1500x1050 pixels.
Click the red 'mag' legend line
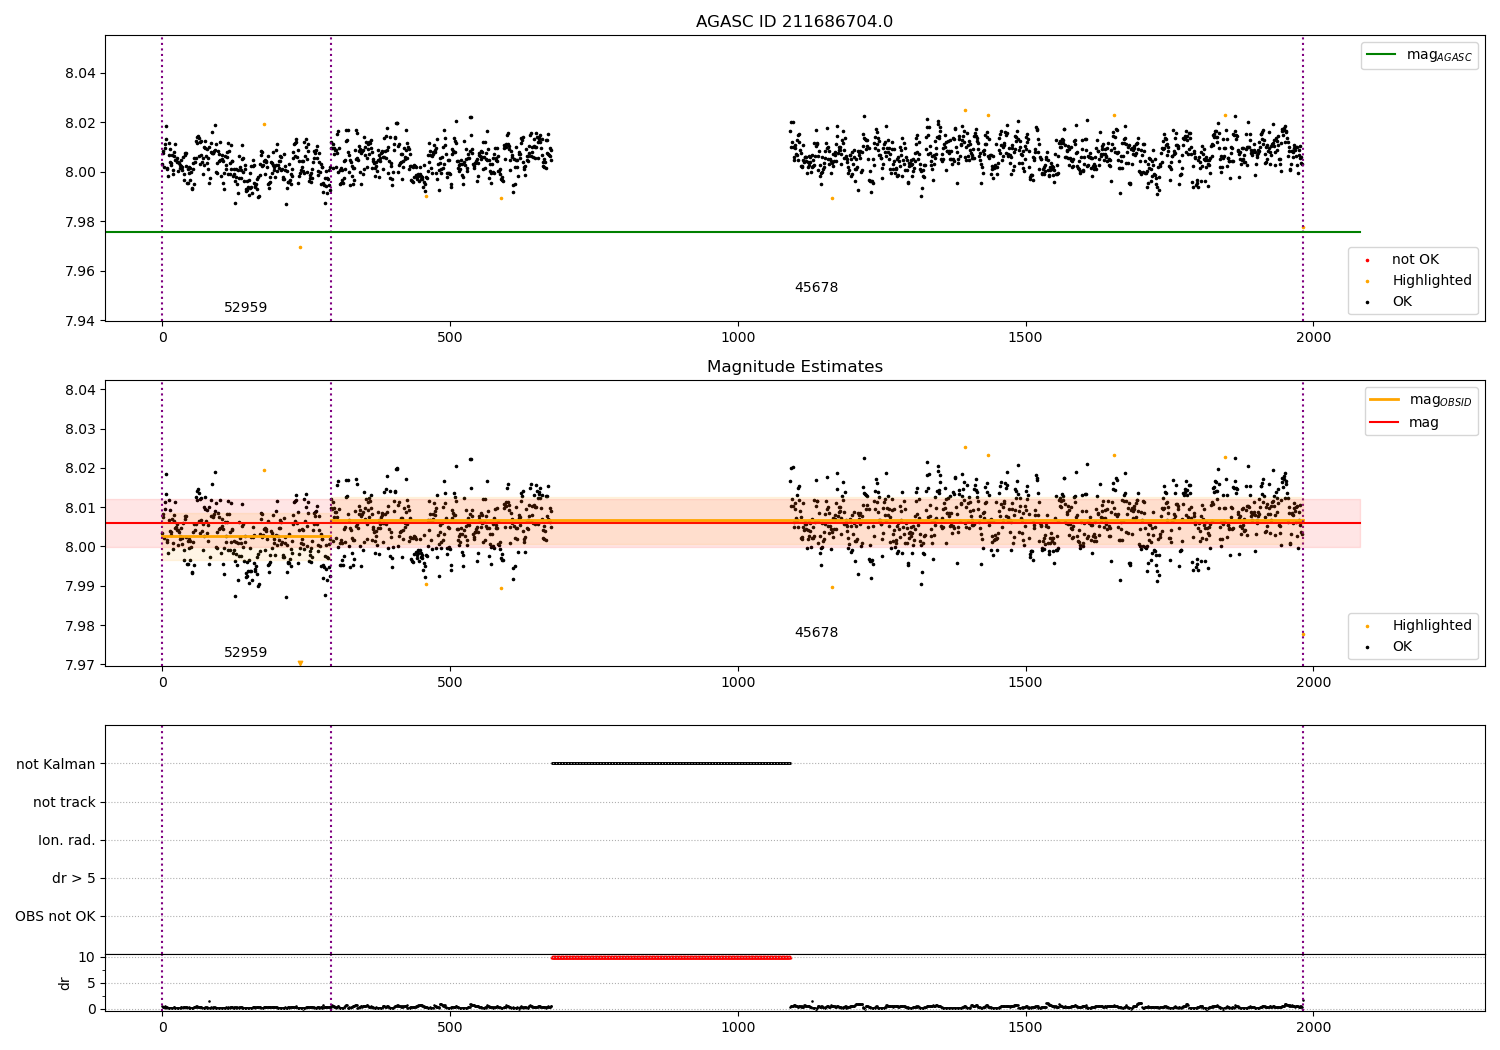coord(1384,422)
